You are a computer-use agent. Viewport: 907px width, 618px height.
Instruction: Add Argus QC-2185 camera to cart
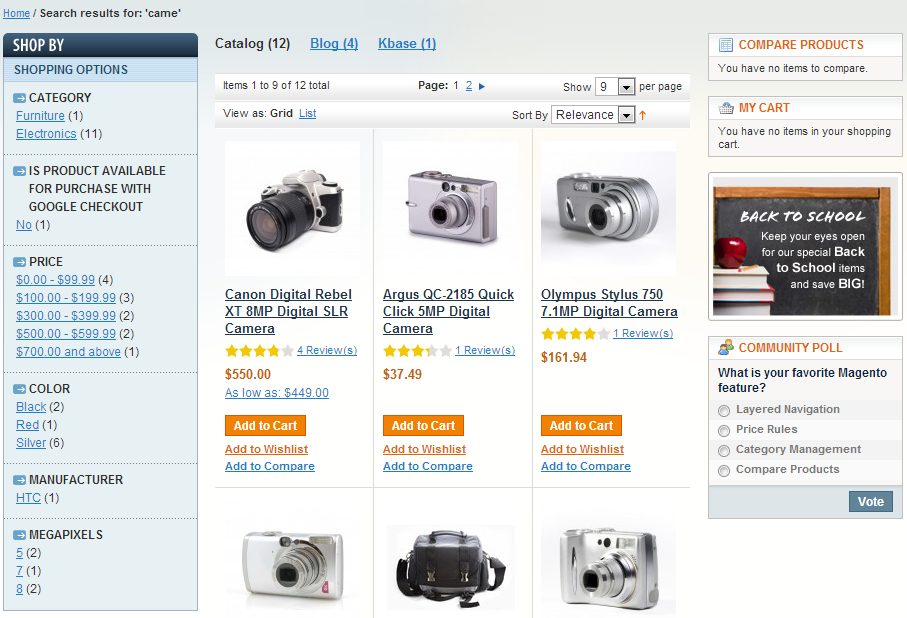423,425
